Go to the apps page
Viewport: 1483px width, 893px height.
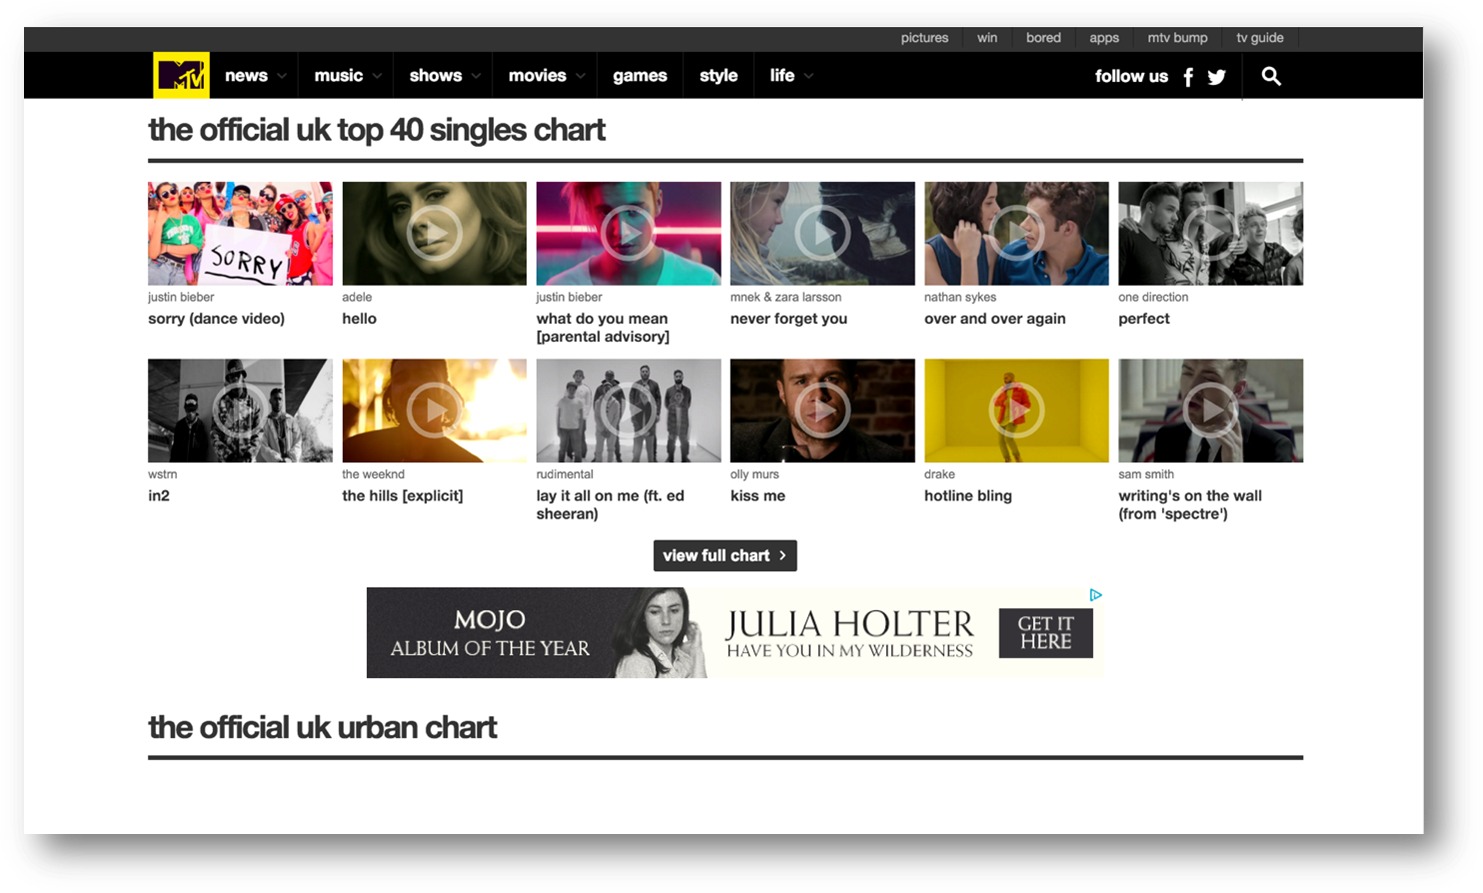[1104, 38]
